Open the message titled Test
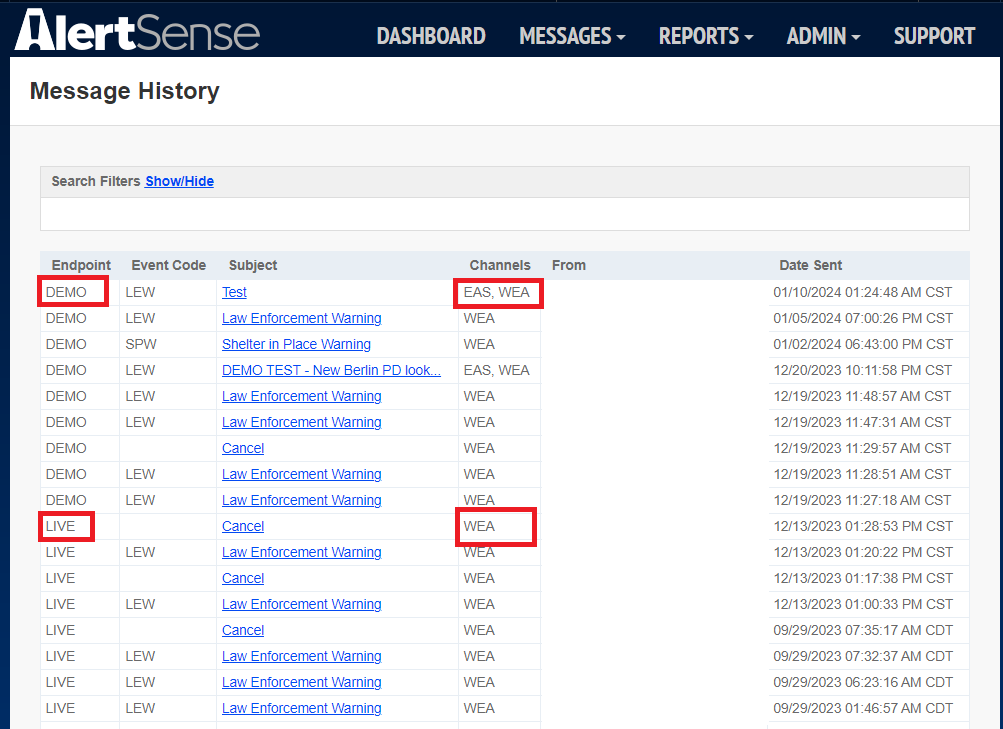 (234, 292)
